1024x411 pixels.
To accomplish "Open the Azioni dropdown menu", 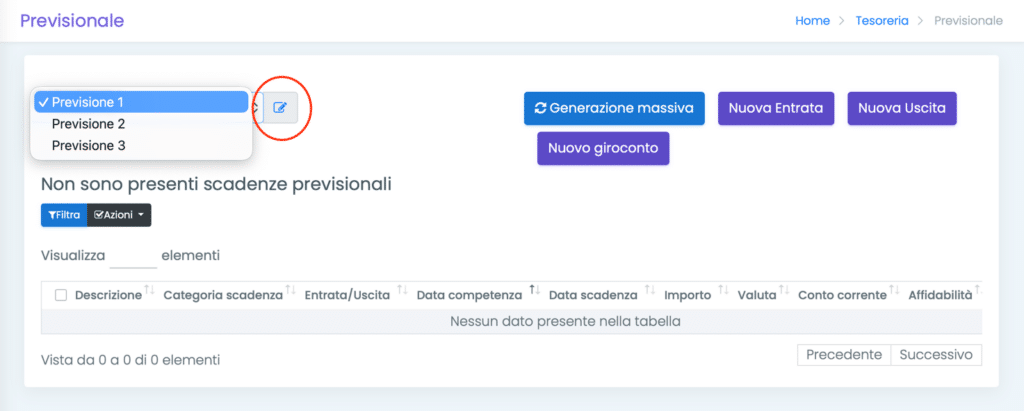I will 119,215.
